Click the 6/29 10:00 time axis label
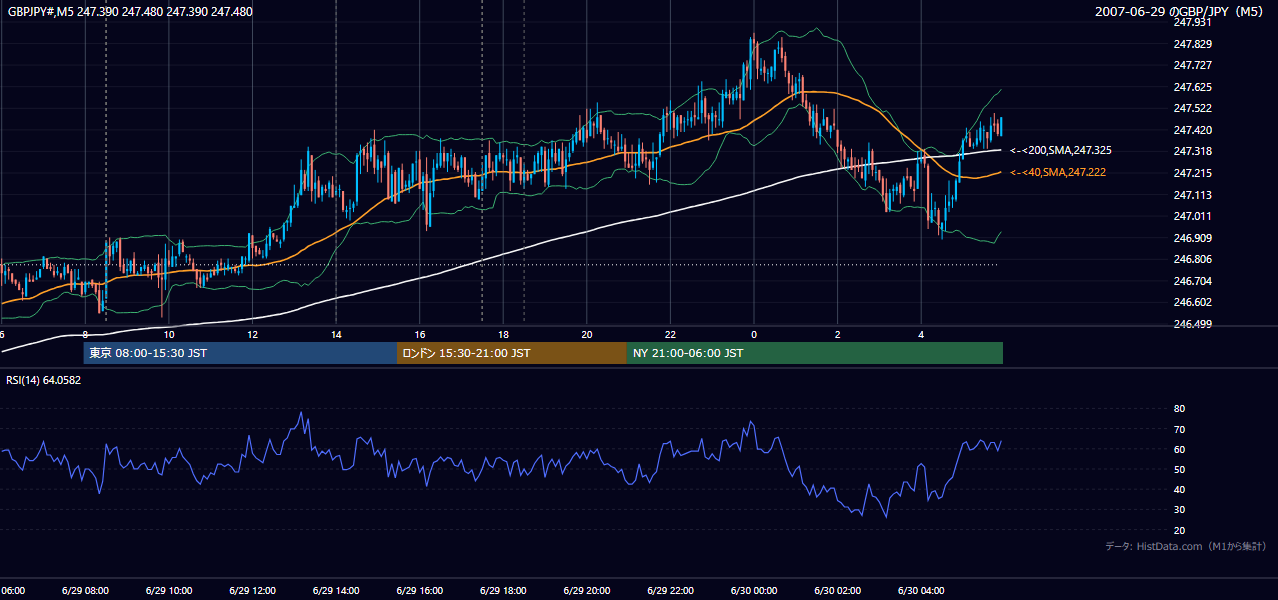The height and width of the screenshot is (600, 1278). coord(168,591)
